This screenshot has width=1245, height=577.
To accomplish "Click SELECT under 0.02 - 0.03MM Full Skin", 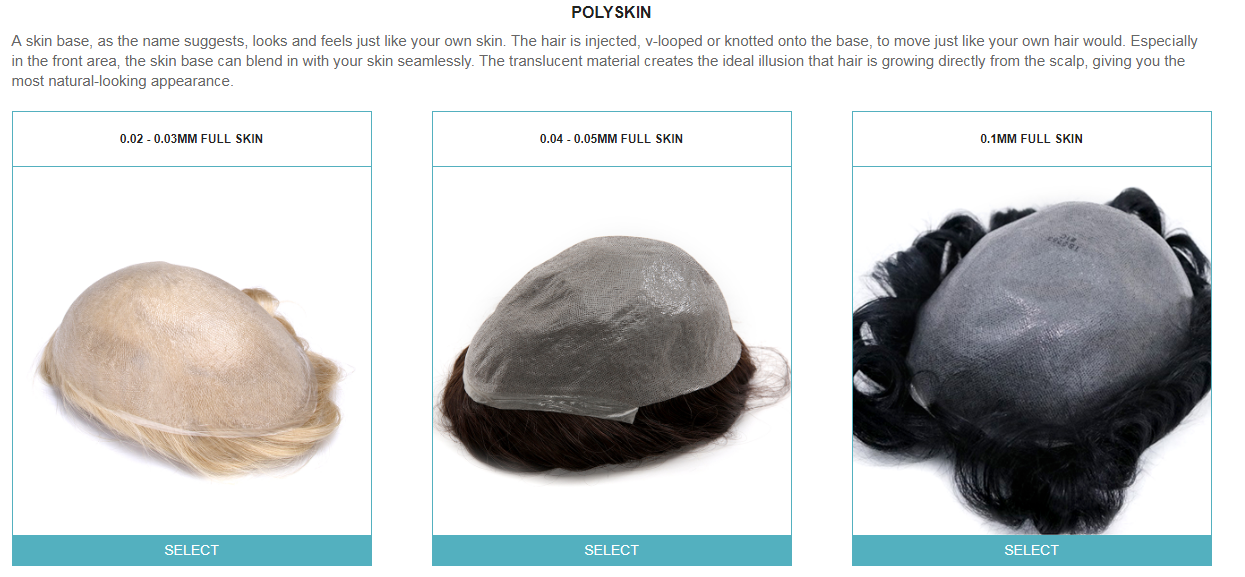I will [x=191, y=550].
